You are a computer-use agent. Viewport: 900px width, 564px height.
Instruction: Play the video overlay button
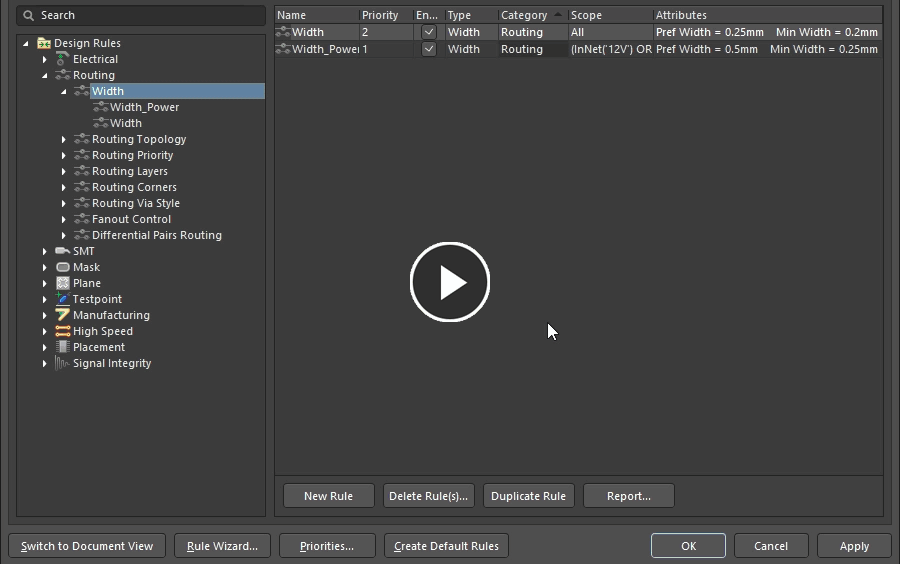pos(450,282)
